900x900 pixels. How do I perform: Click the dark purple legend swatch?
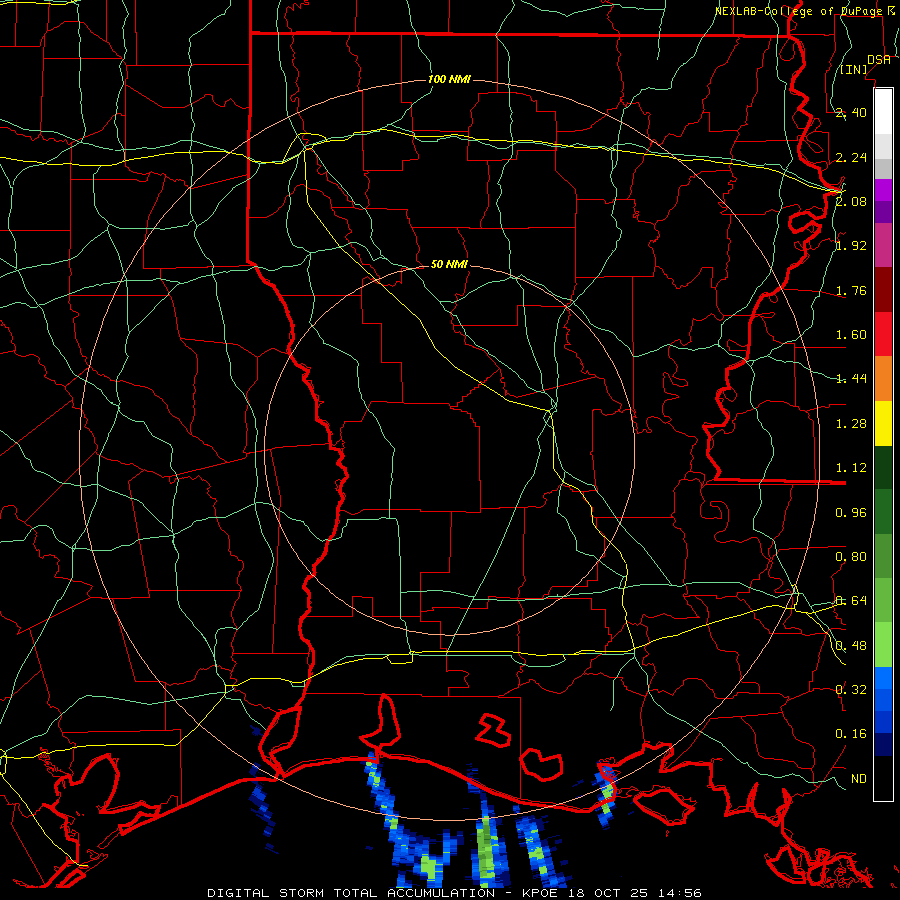pyautogui.click(x=883, y=212)
